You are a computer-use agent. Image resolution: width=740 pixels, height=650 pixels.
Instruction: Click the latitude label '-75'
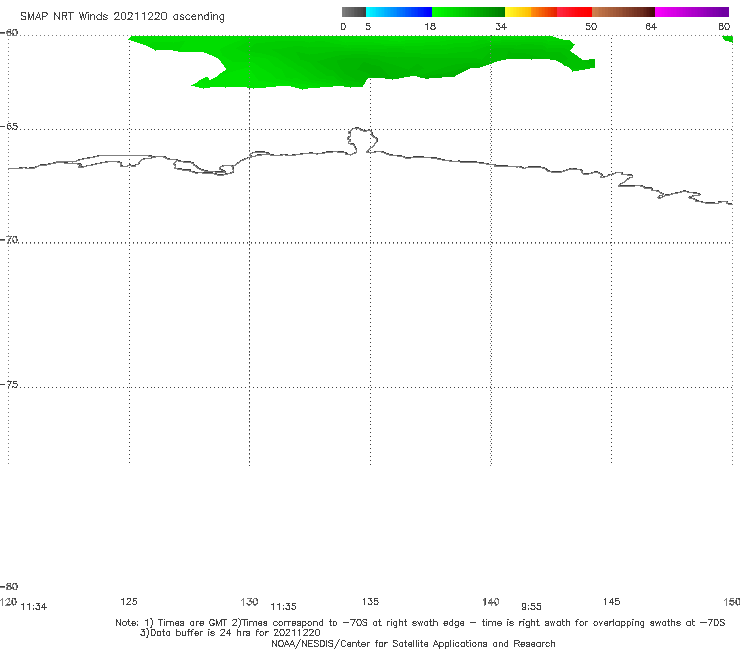click(9, 384)
